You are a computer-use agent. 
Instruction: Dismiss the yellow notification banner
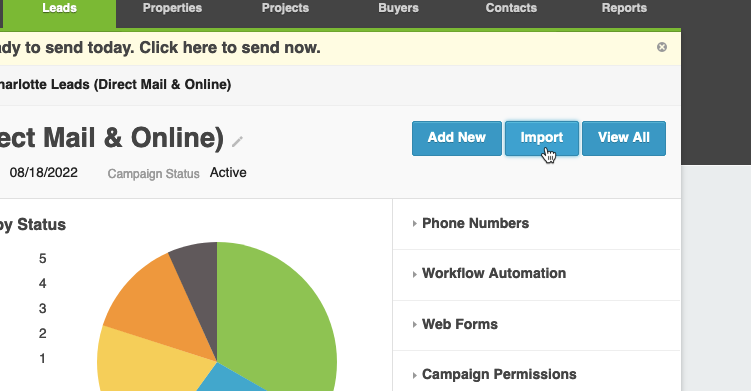[x=662, y=47]
